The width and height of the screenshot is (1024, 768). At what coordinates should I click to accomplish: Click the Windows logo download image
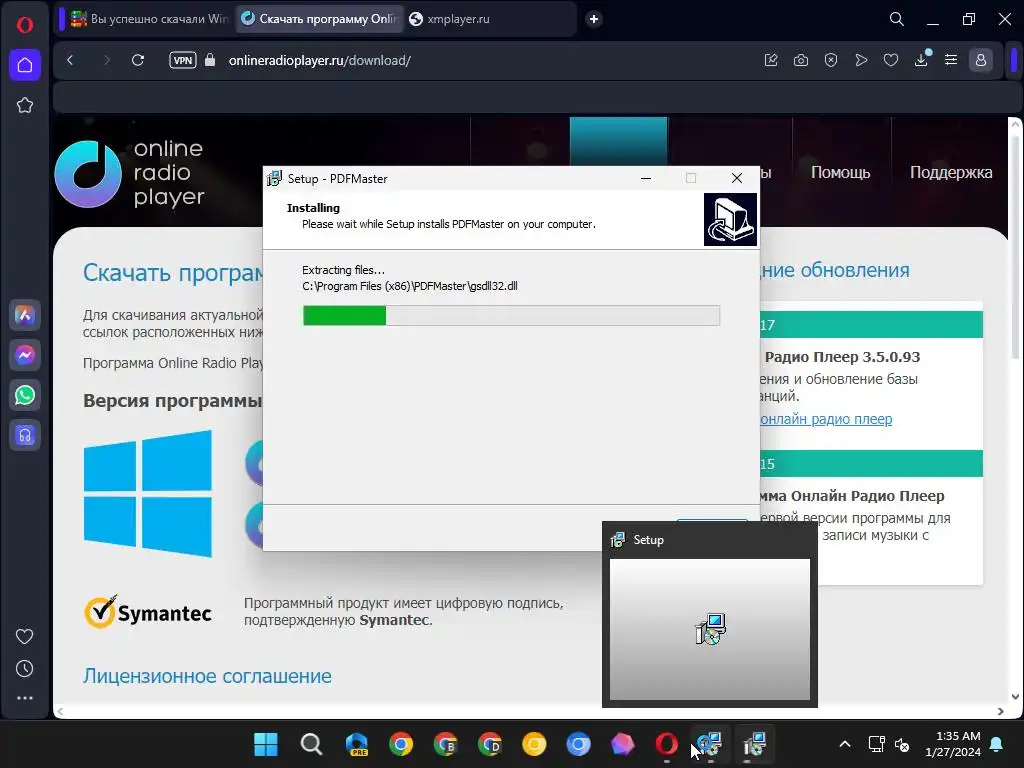(x=148, y=494)
